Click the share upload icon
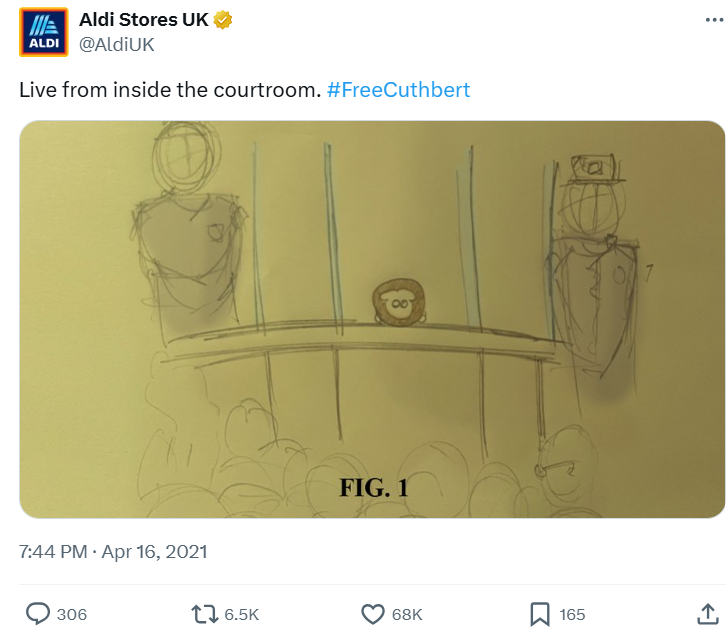The image size is (727, 641). coord(708,614)
